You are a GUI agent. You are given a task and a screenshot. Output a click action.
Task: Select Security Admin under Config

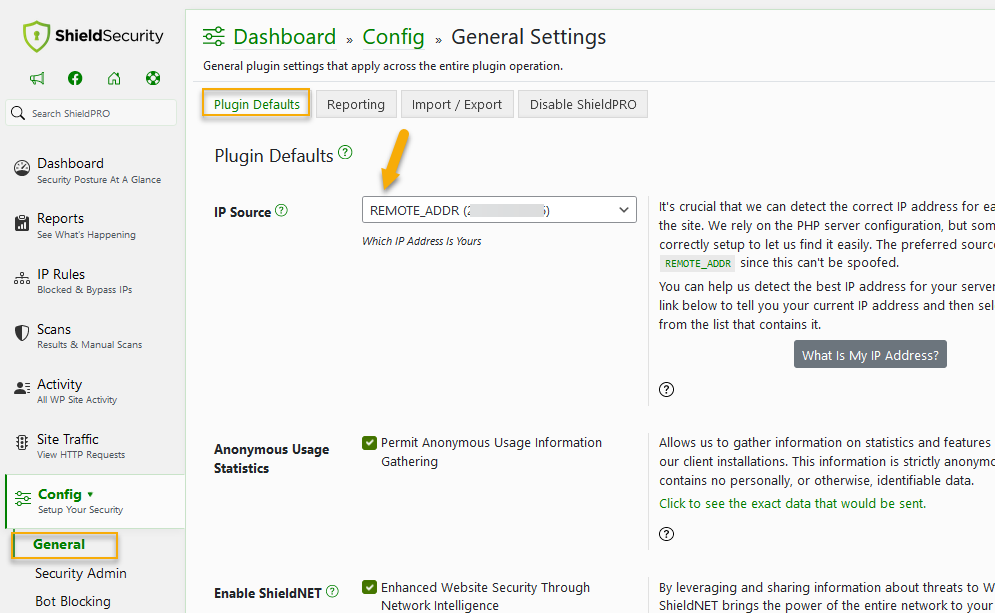coord(81,573)
